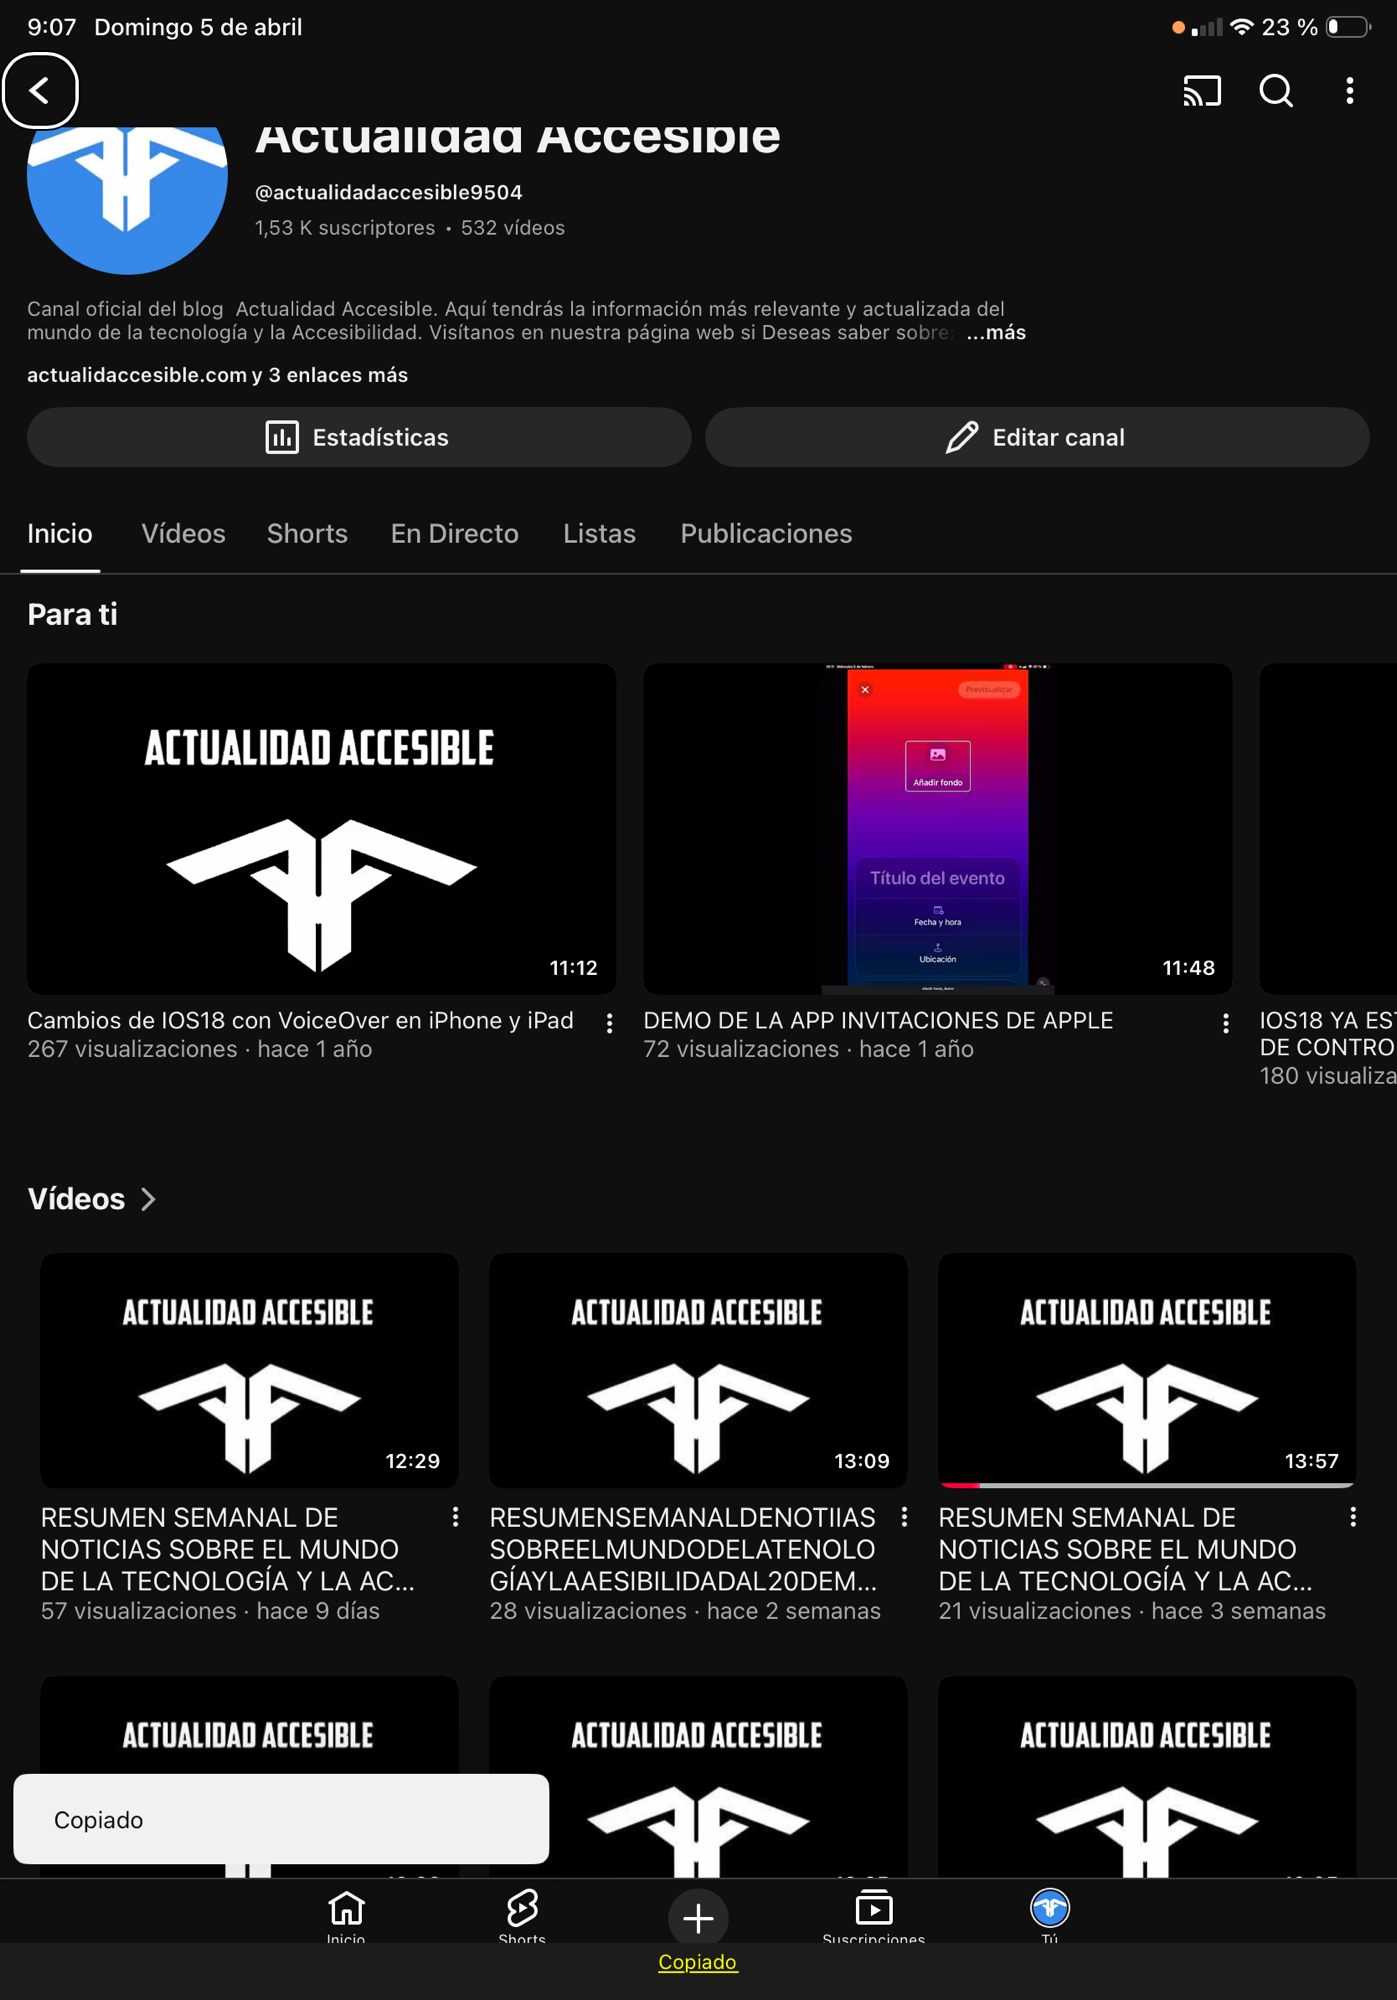The image size is (1397, 2000).
Task: Open the Cast to device icon
Action: [x=1202, y=91]
